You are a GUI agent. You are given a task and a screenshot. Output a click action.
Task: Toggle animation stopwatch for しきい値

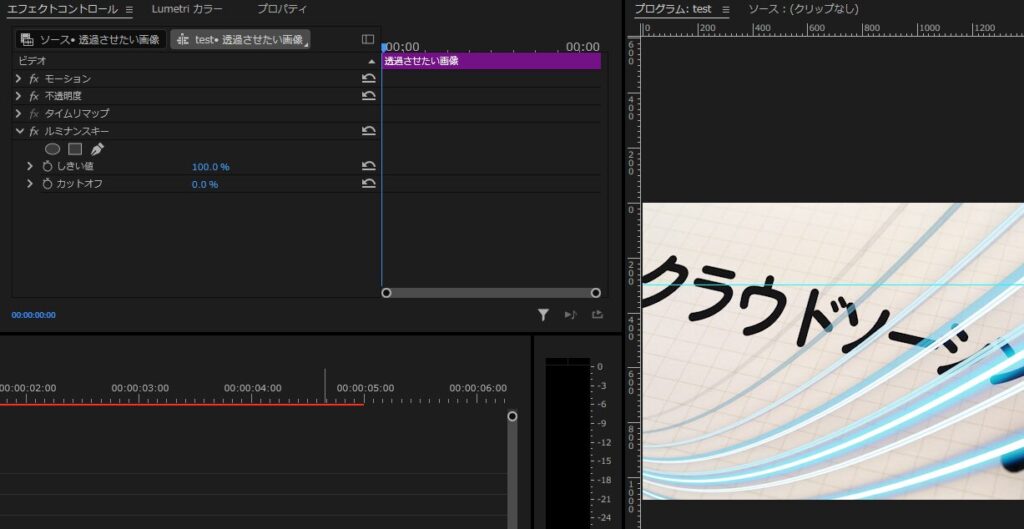click(47, 166)
